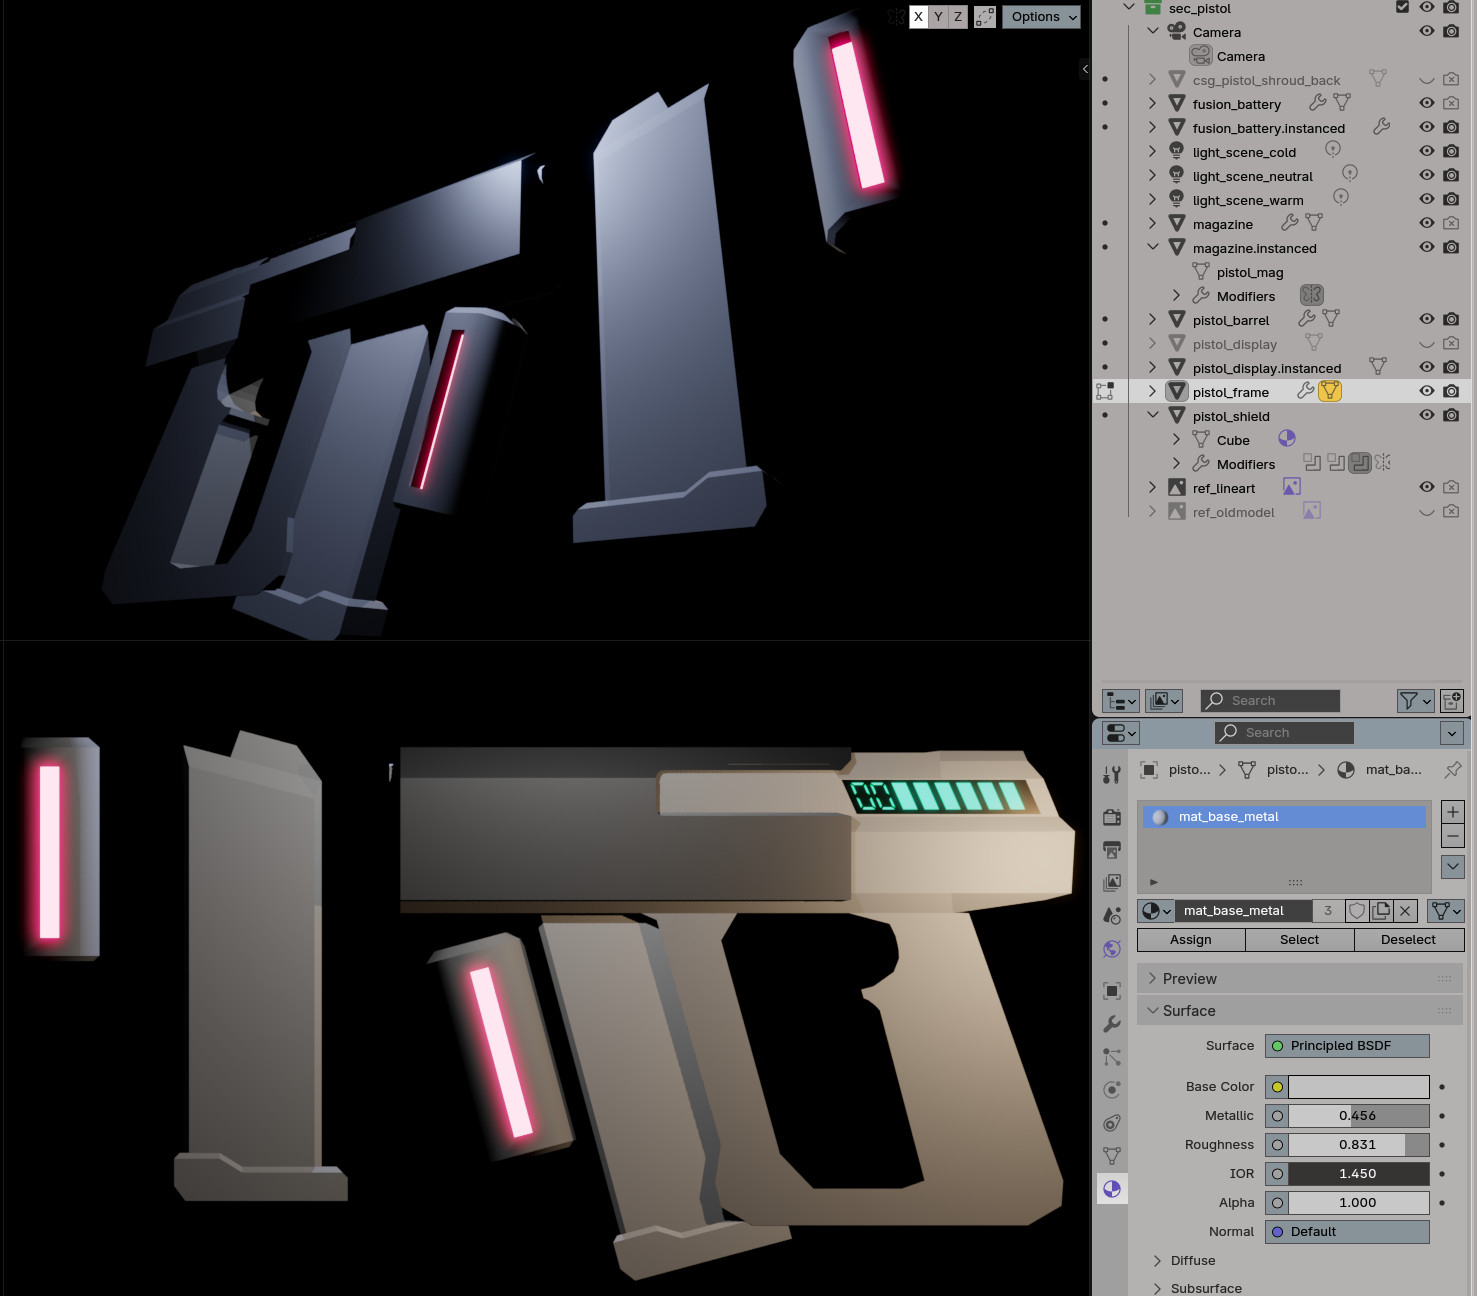Open the outliner filter dropdown
Screen dimensions: 1477x1296
coord(1415,701)
